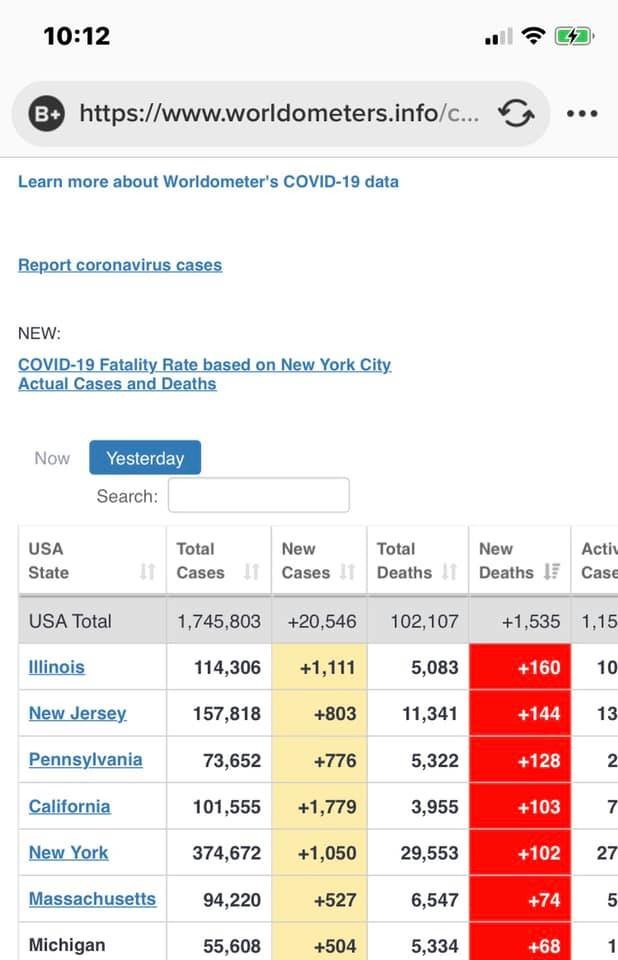Tap the B+ browser badge icon
The height and width of the screenshot is (960, 618).
[x=47, y=114]
